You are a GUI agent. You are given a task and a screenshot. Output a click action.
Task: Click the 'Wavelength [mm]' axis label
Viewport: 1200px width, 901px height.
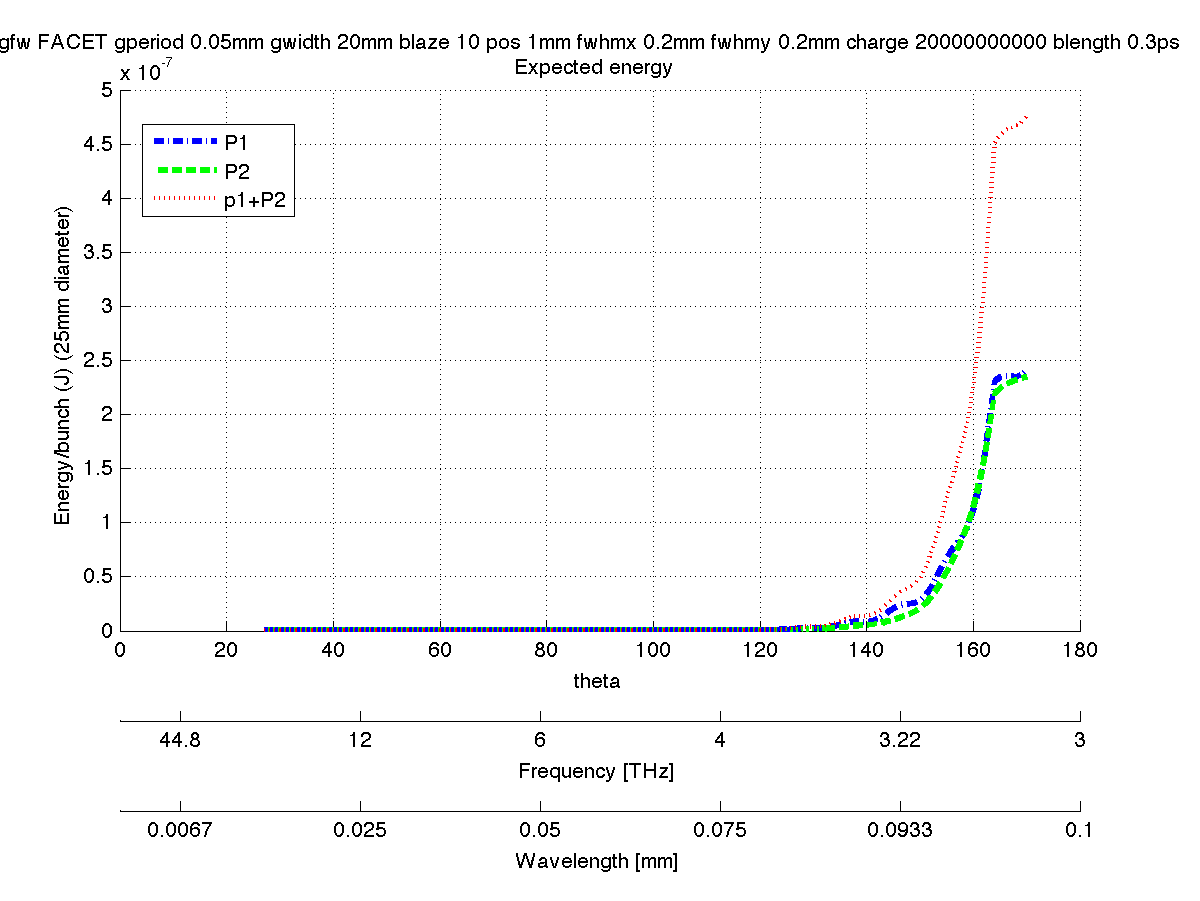tap(596, 861)
